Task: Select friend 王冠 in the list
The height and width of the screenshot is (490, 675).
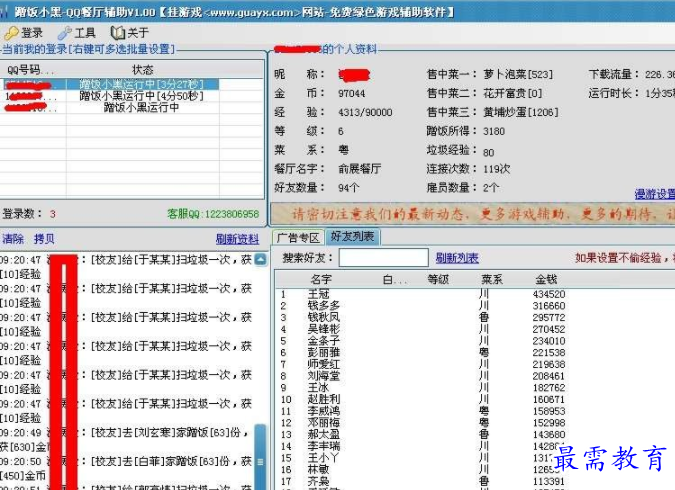Action: 319,294
